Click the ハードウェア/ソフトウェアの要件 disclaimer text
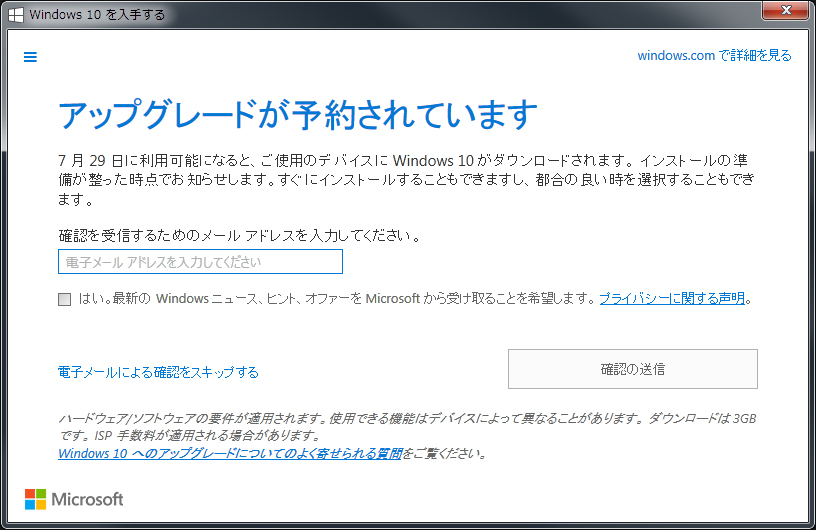The height and width of the screenshot is (530, 816). 407,426
